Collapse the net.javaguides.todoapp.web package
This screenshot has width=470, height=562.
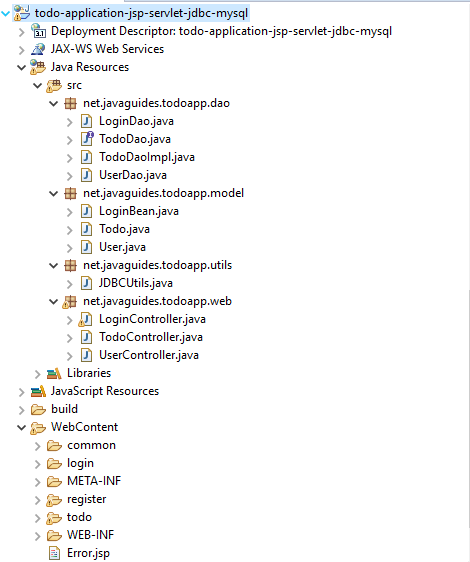click(x=54, y=301)
